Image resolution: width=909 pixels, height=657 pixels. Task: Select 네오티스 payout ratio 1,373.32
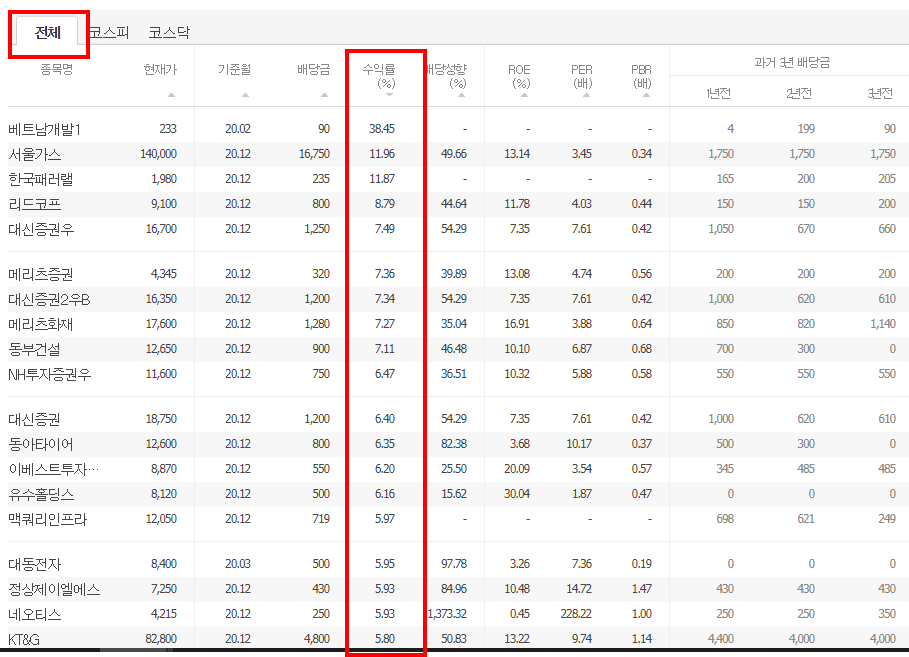(447, 614)
